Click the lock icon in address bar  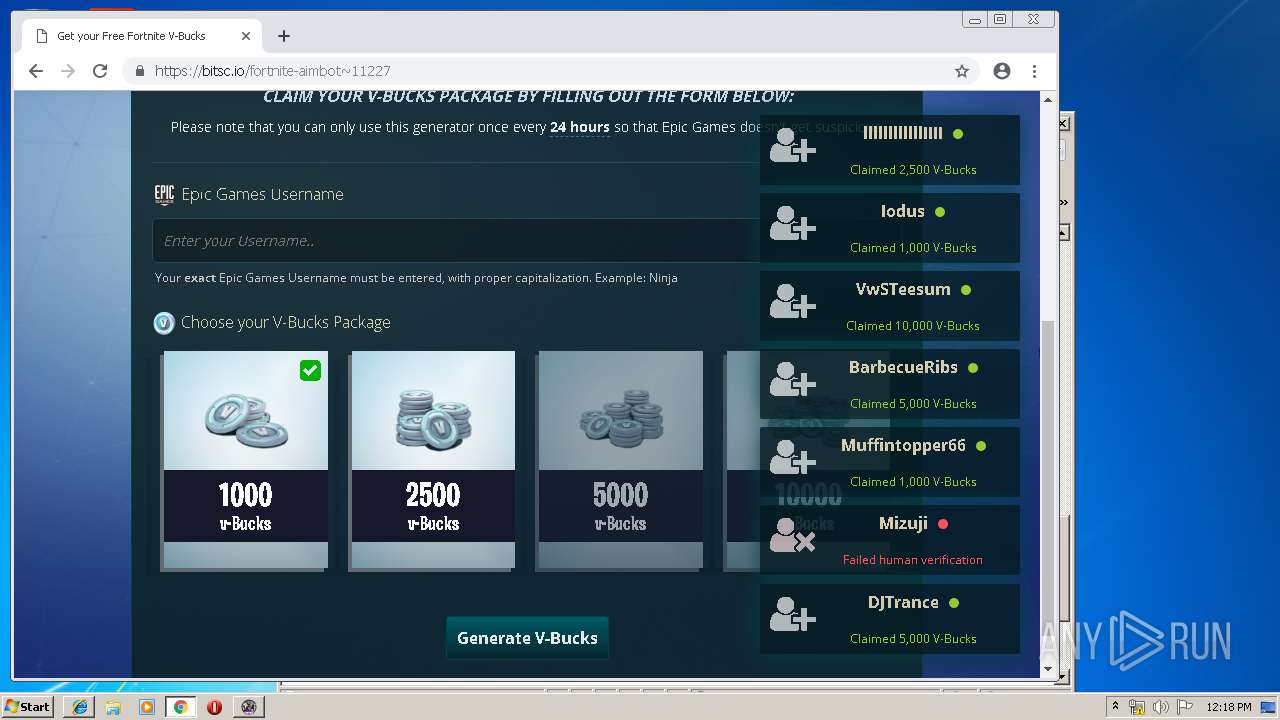(x=140, y=71)
